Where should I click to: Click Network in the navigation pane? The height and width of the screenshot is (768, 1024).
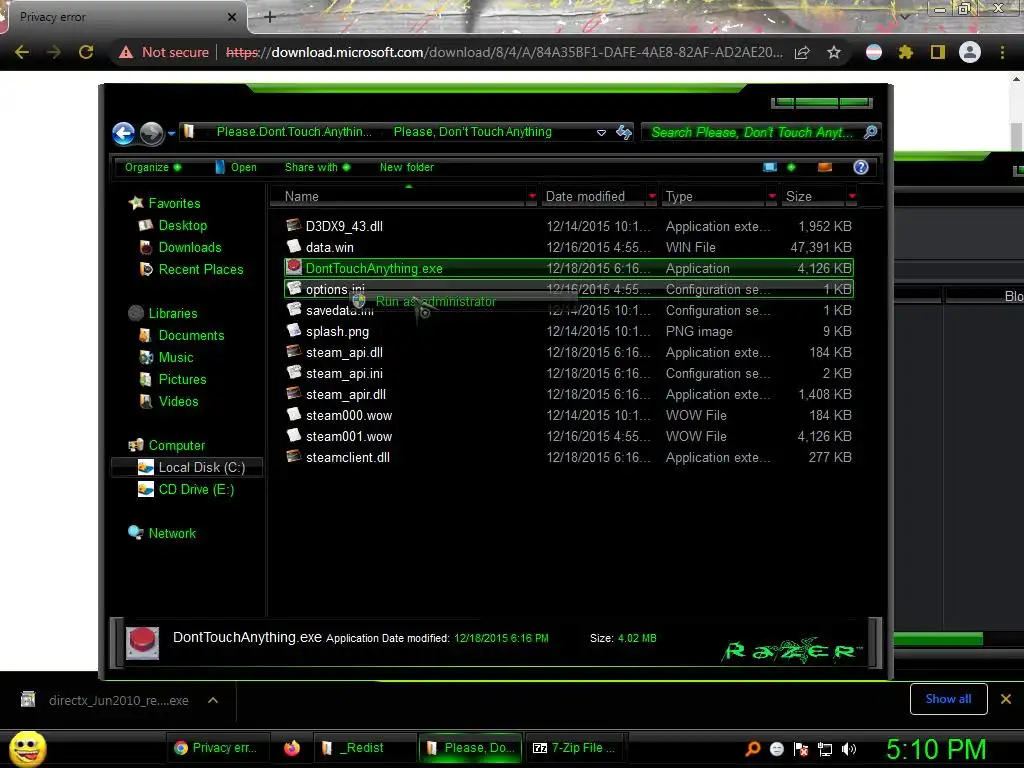point(172,533)
